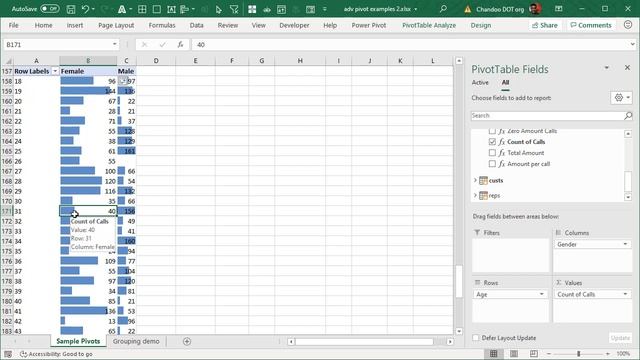
Task: Check the Zero Amount Calls field
Action: click(x=492, y=131)
